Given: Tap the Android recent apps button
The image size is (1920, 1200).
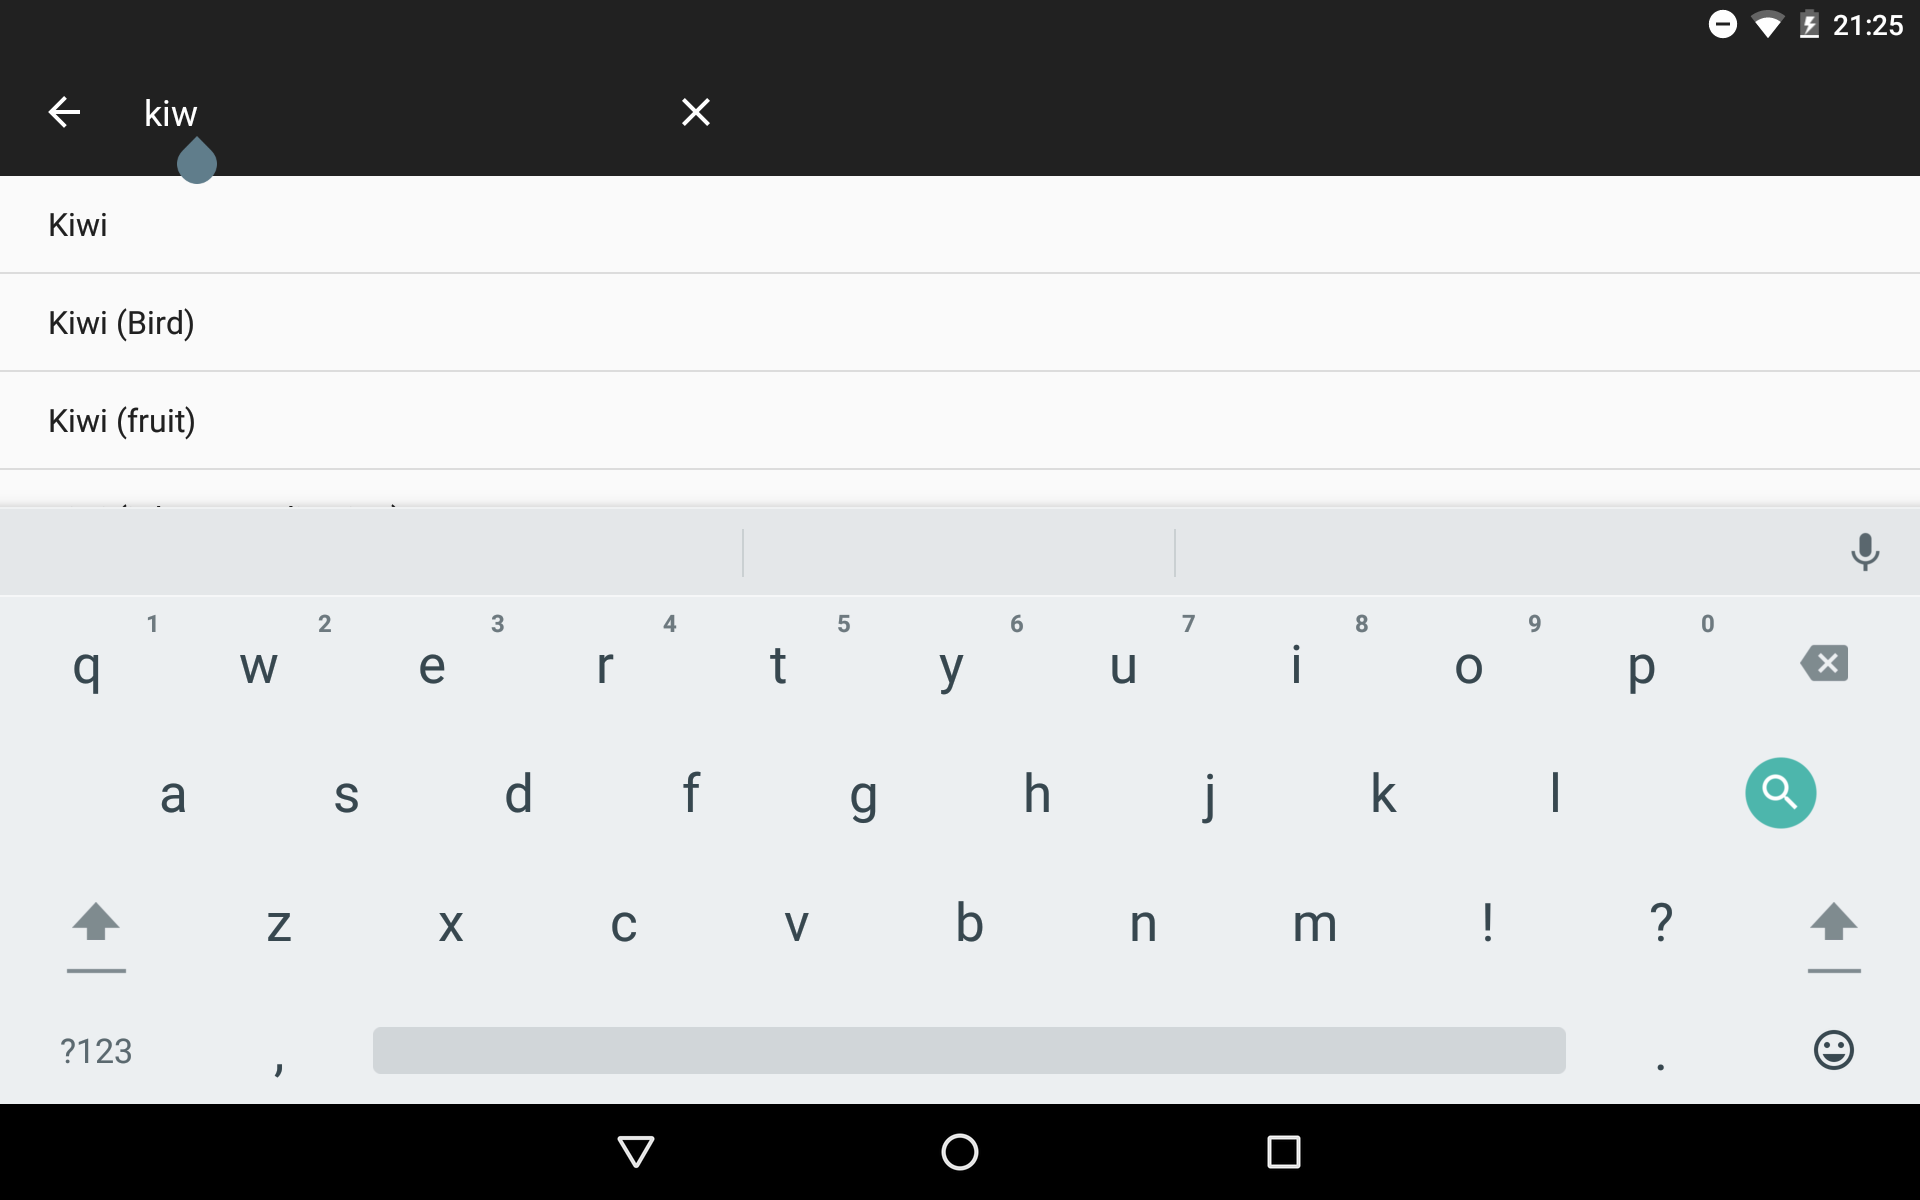Looking at the screenshot, I should (x=1284, y=1152).
